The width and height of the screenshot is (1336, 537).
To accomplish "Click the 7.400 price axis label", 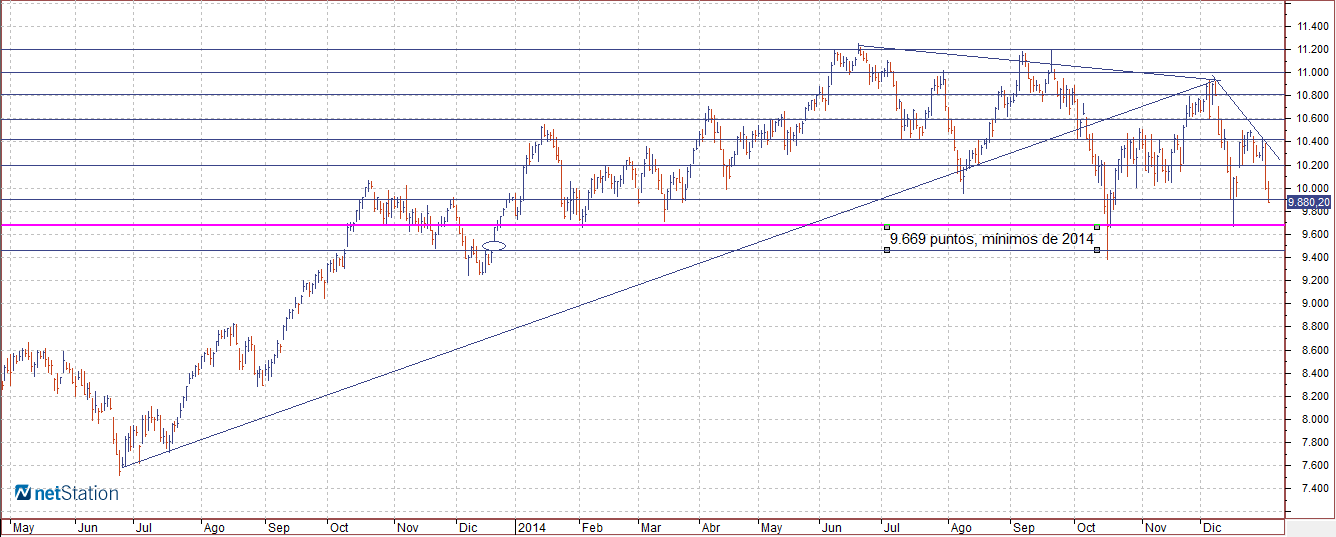I will 1316,488.
